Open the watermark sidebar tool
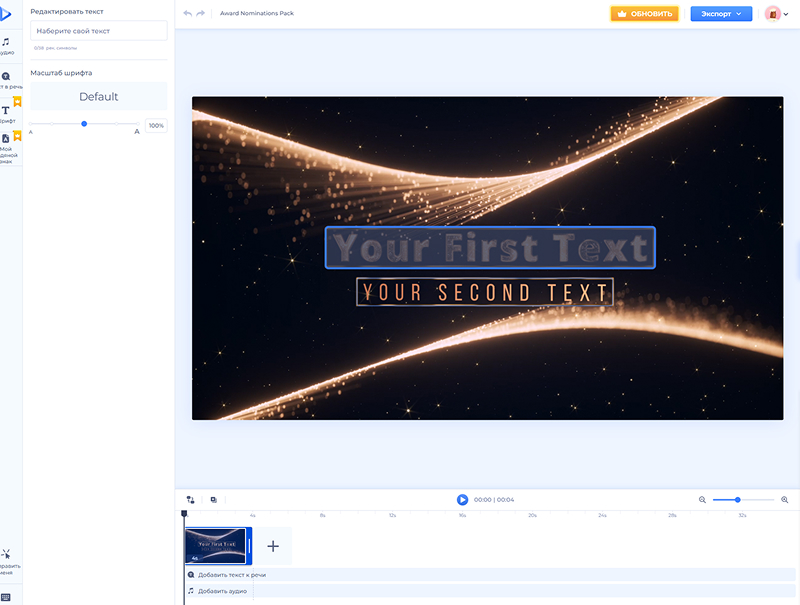This screenshot has width=800, height=605. [7, 146]
